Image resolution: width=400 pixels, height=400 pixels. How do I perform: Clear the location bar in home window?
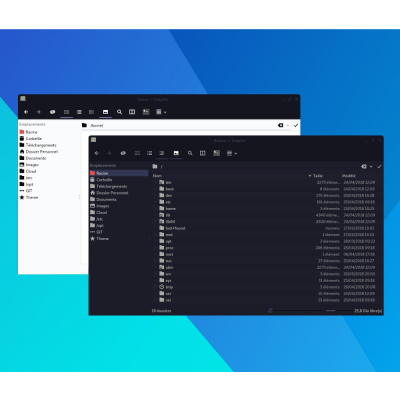tap(280, 125)
